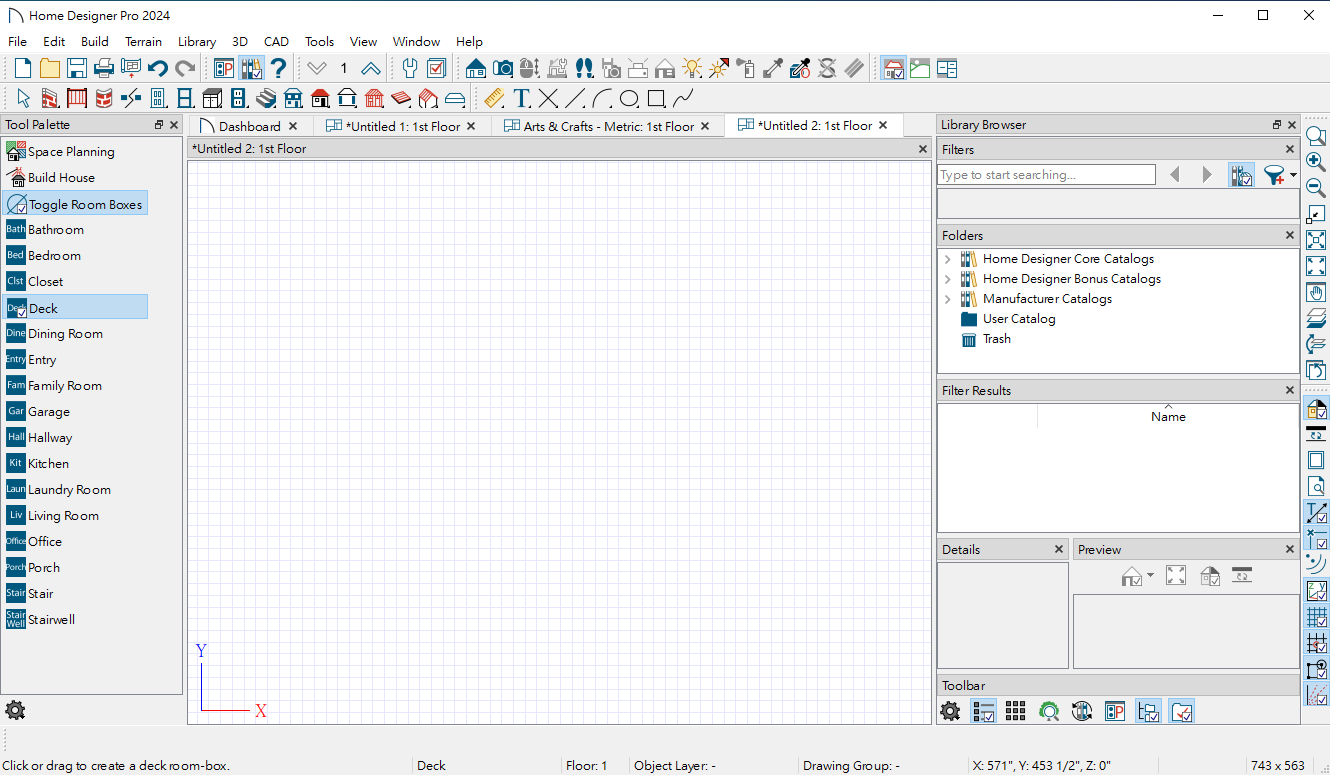Image resolution: width=1330 pixels, height=775 pixels.
Task: Expand the Home Designer Core Catalogs folder
Action: click(x=948, y=259)
